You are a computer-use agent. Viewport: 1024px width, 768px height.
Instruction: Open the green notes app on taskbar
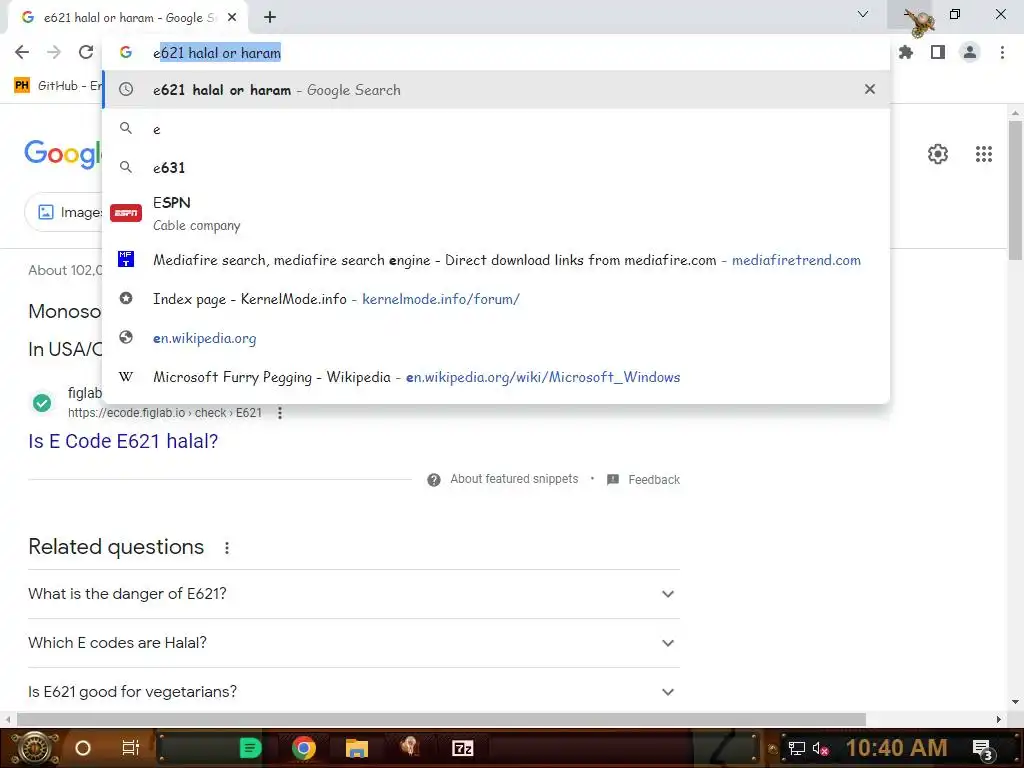[x=250, y=748]
